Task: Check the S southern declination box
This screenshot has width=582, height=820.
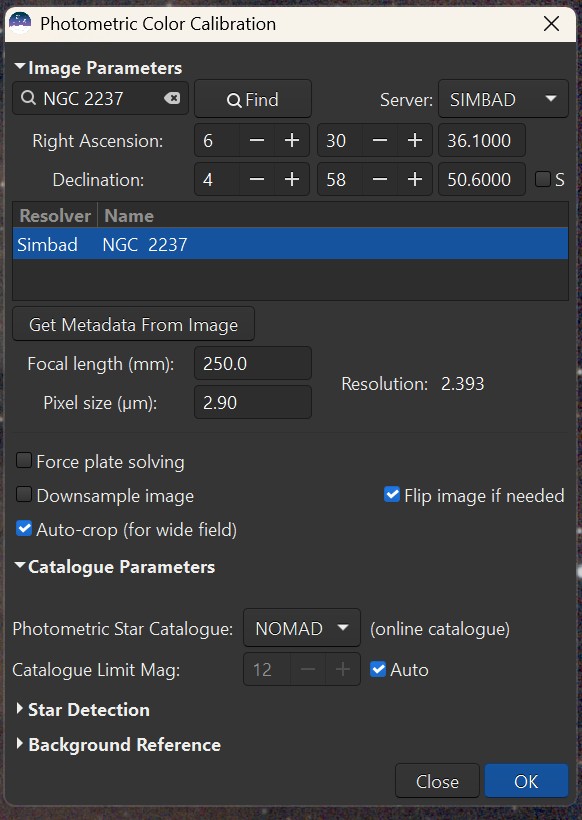Action: [543, 179]
